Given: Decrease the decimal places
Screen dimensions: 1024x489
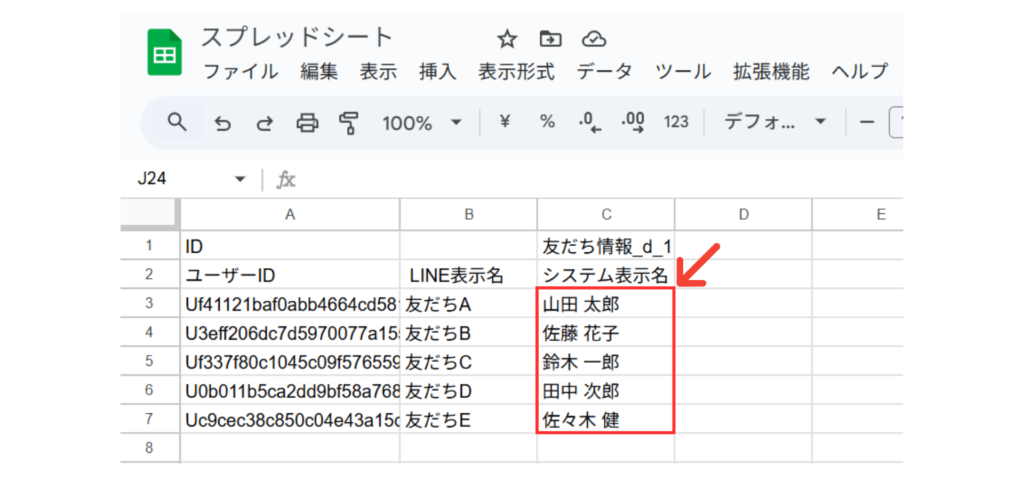Looking at the screenshot, I should pos(590,123).
